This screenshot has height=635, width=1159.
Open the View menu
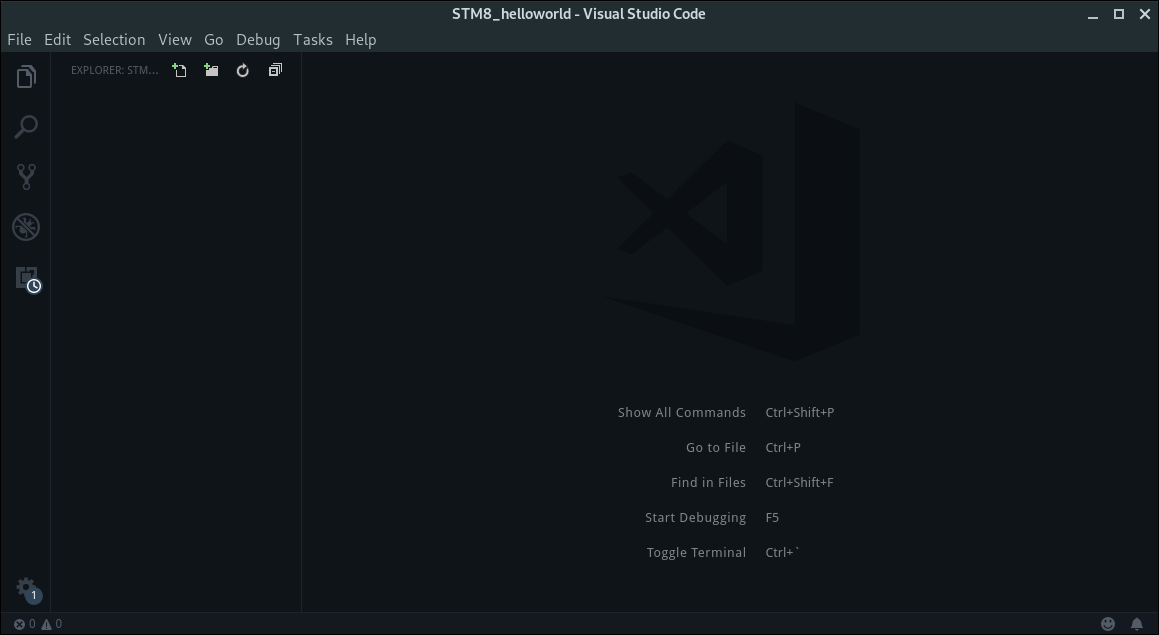pos(174,40)
